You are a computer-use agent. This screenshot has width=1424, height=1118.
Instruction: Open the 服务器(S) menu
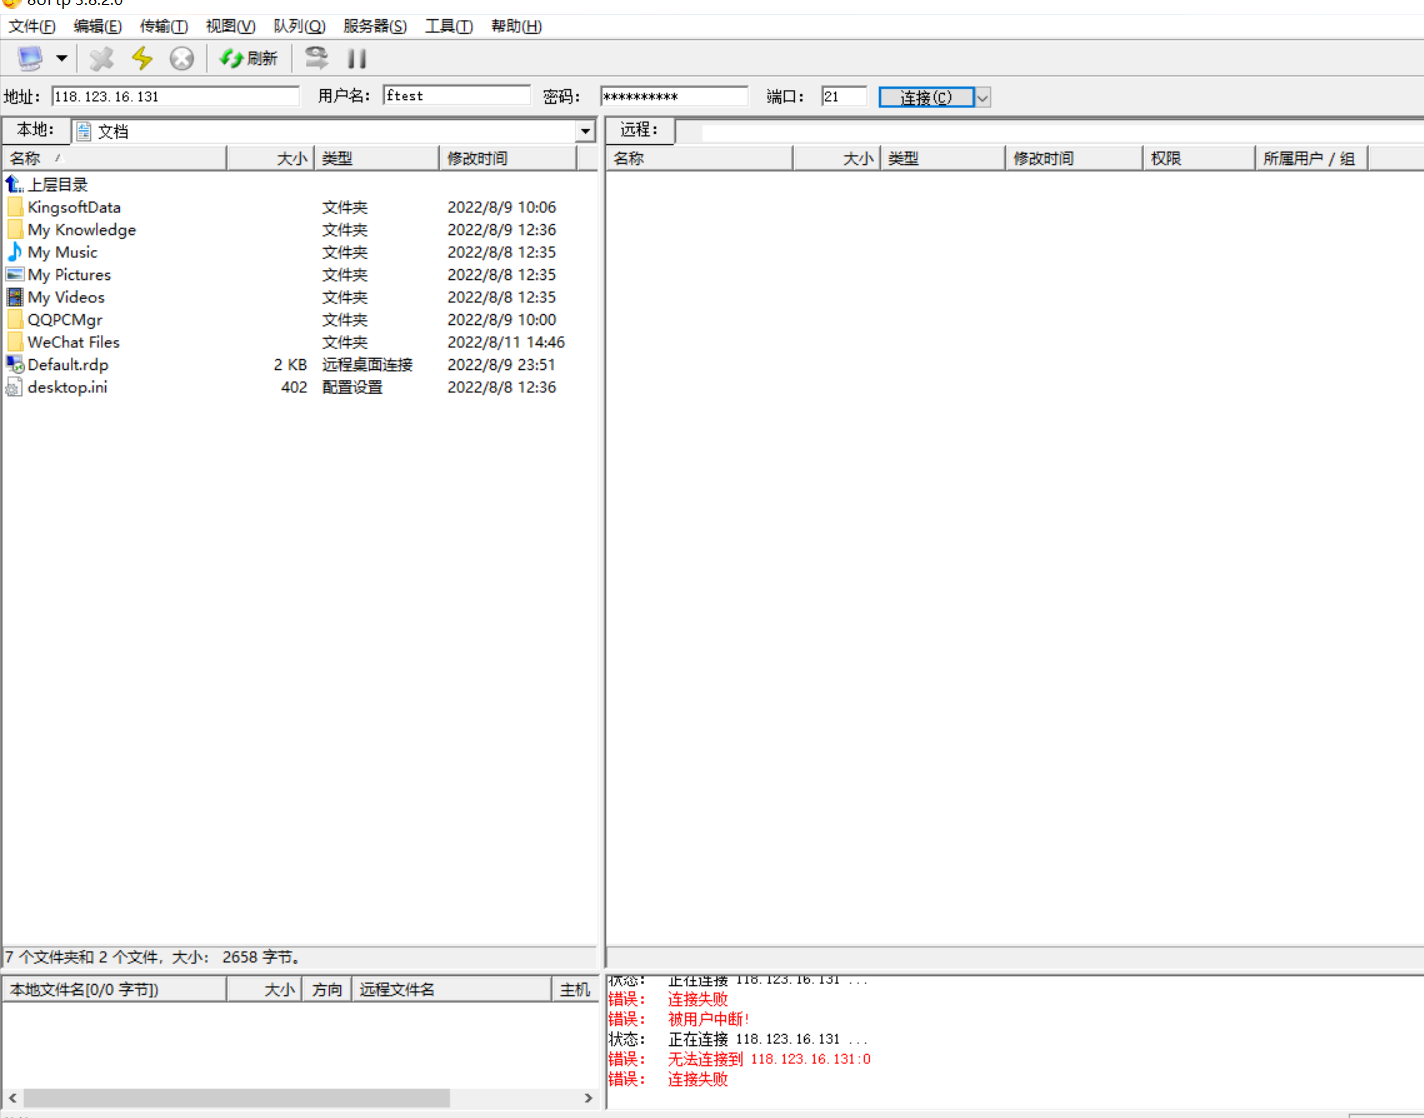[374, 26]
